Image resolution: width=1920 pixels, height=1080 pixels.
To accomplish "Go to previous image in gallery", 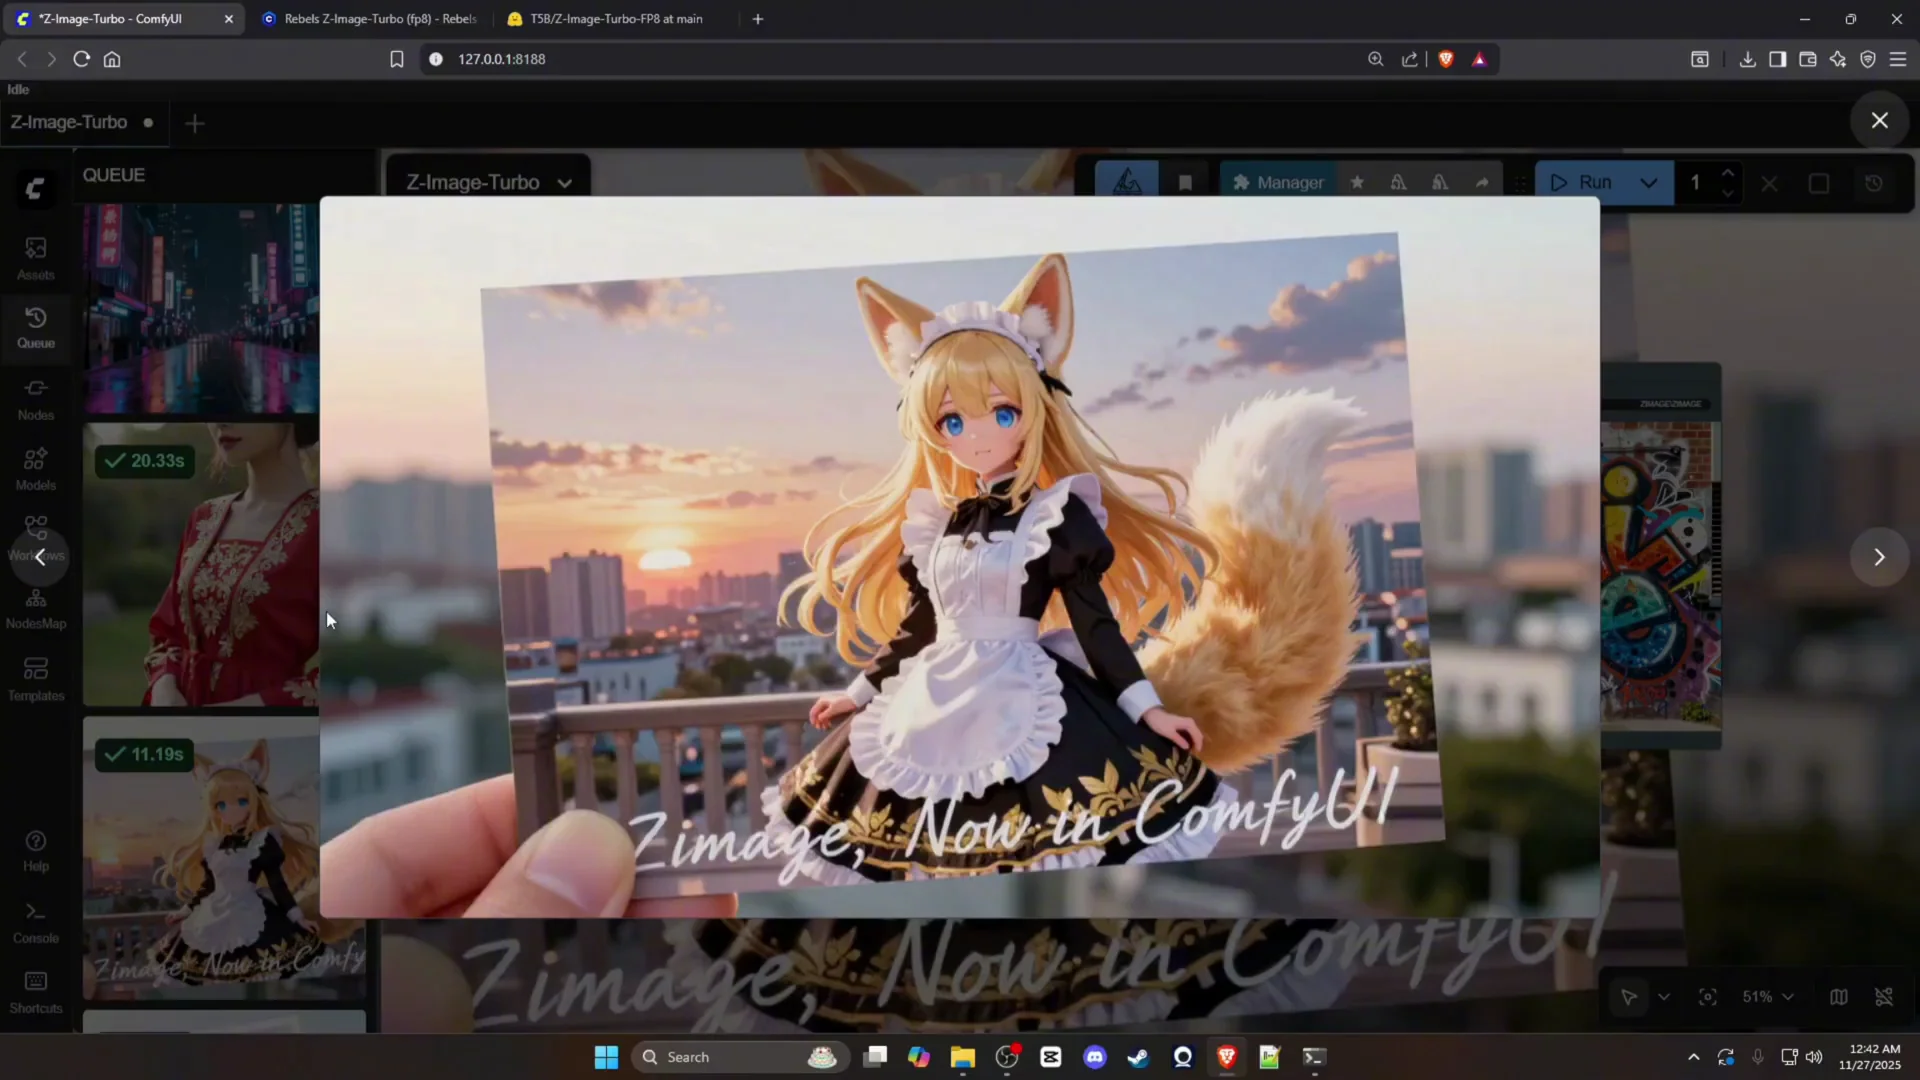I will 40,557.
